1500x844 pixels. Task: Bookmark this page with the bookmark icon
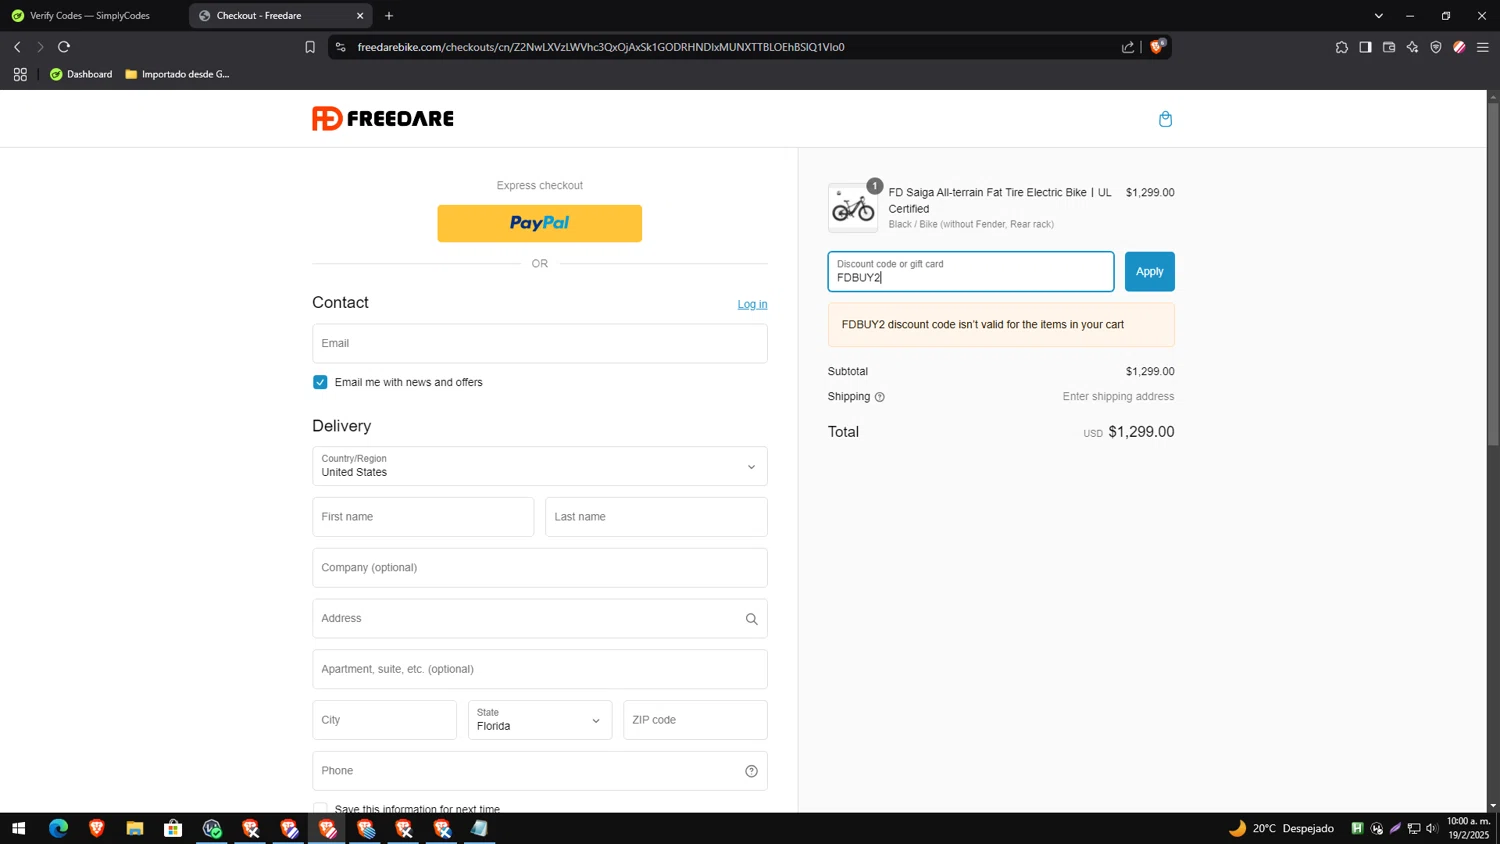click(310, 47)
